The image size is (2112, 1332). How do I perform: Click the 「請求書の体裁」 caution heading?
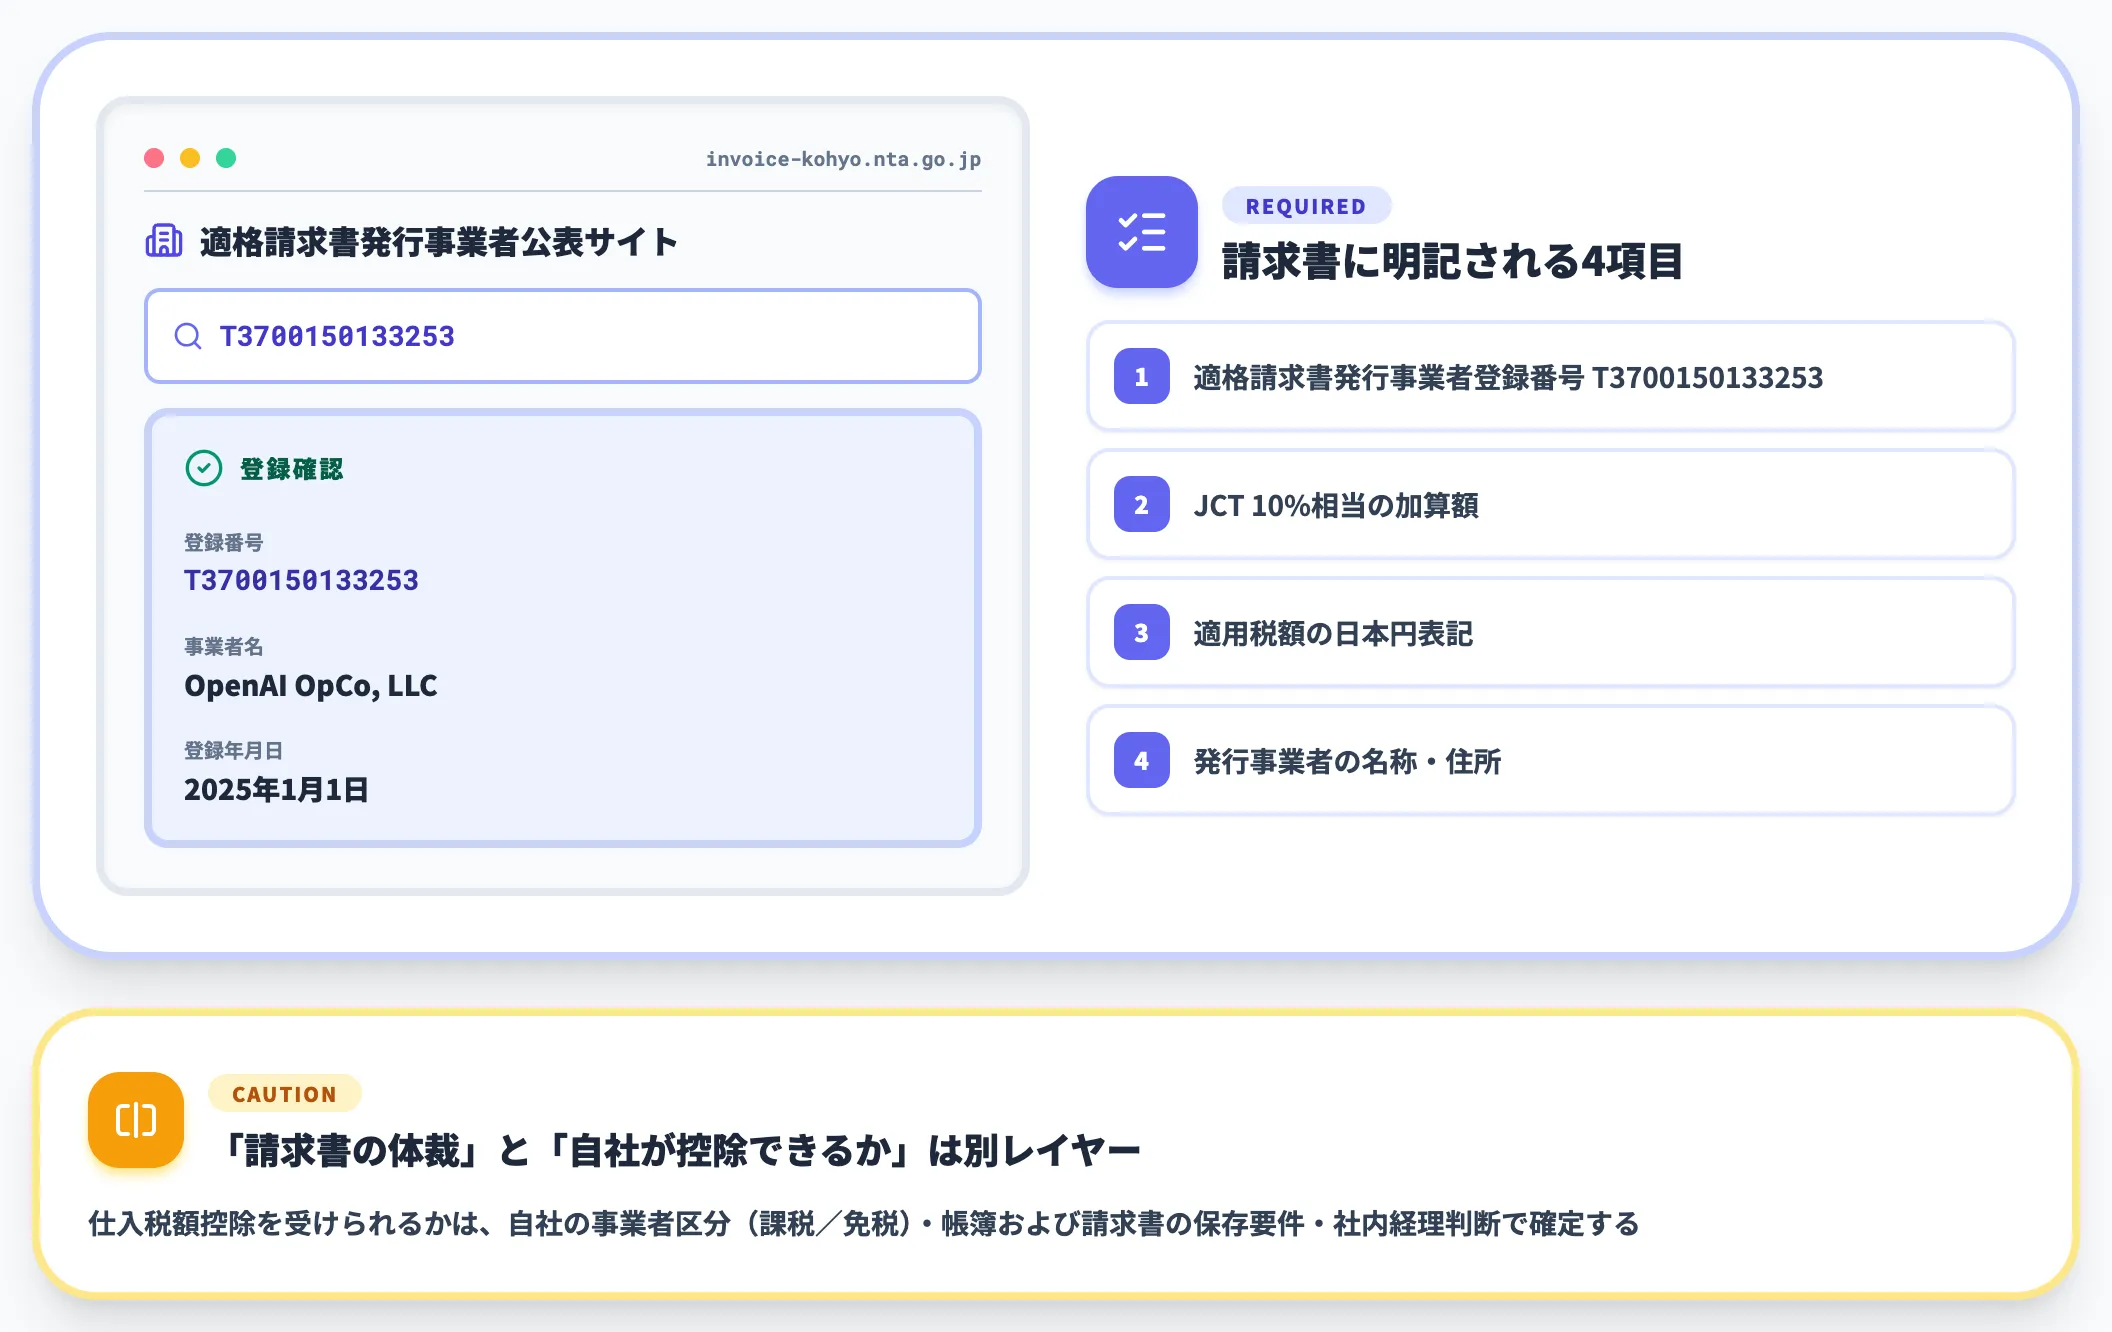pos(681,1150)
